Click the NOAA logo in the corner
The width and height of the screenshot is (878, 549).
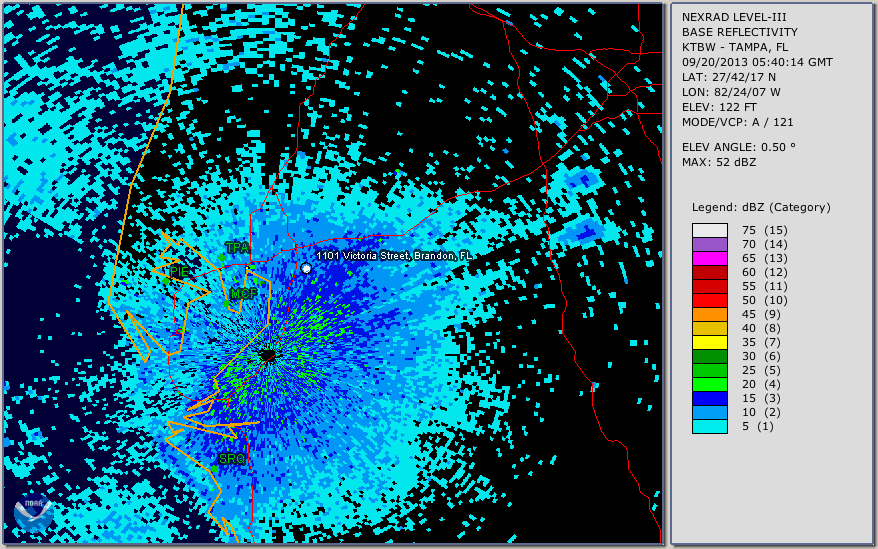[32, 514]
